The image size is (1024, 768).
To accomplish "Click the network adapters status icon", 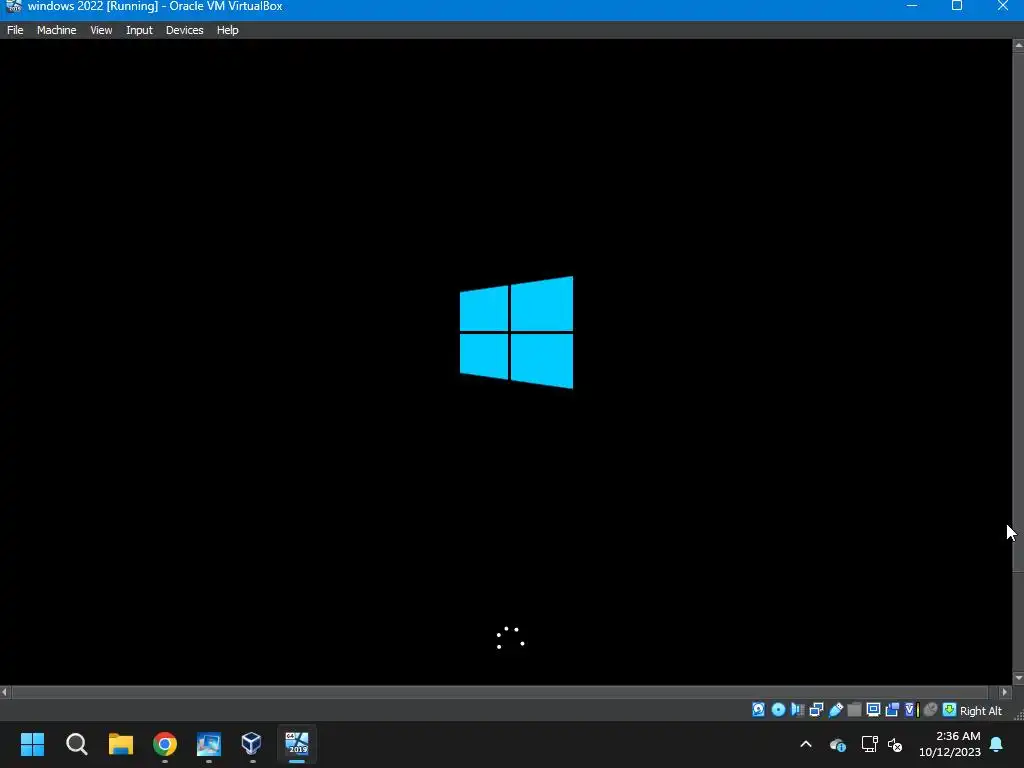I will click(x=816, y=710).
